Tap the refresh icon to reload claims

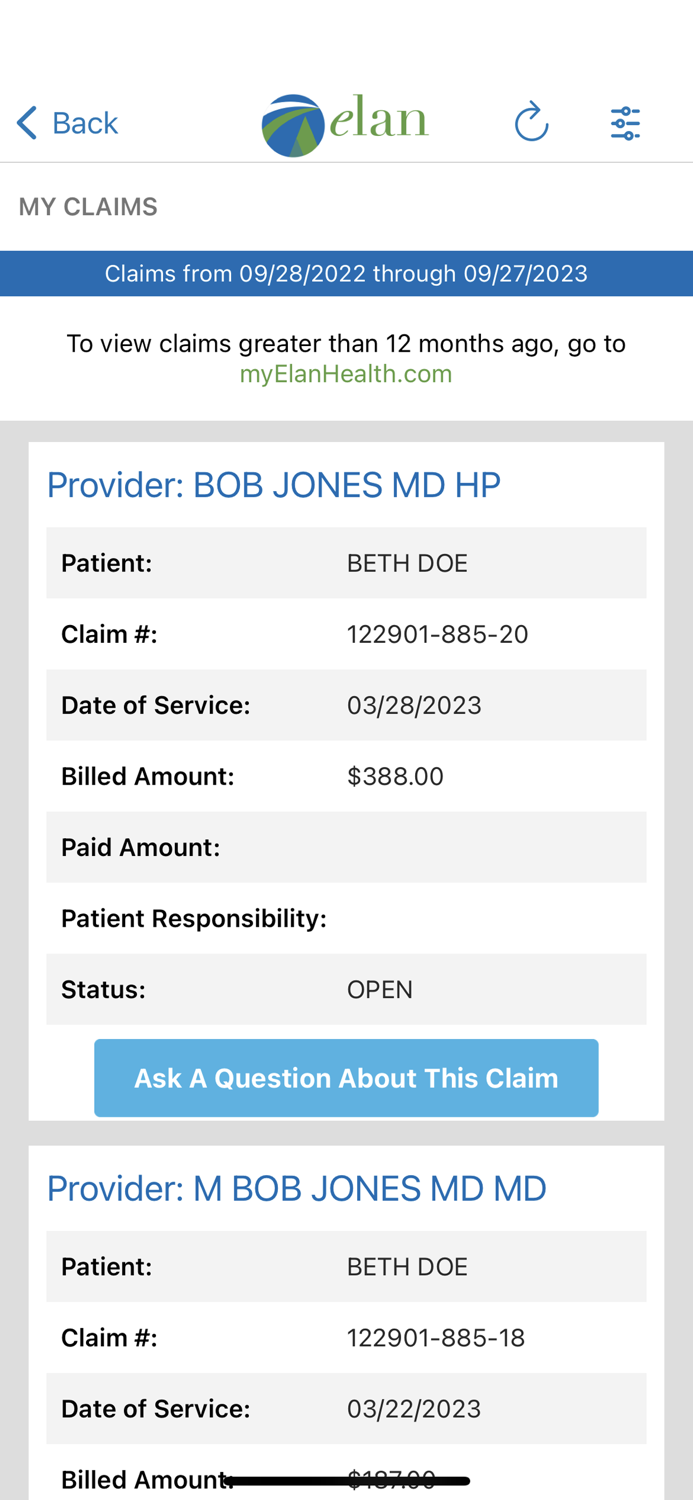[x=531, y=120]
